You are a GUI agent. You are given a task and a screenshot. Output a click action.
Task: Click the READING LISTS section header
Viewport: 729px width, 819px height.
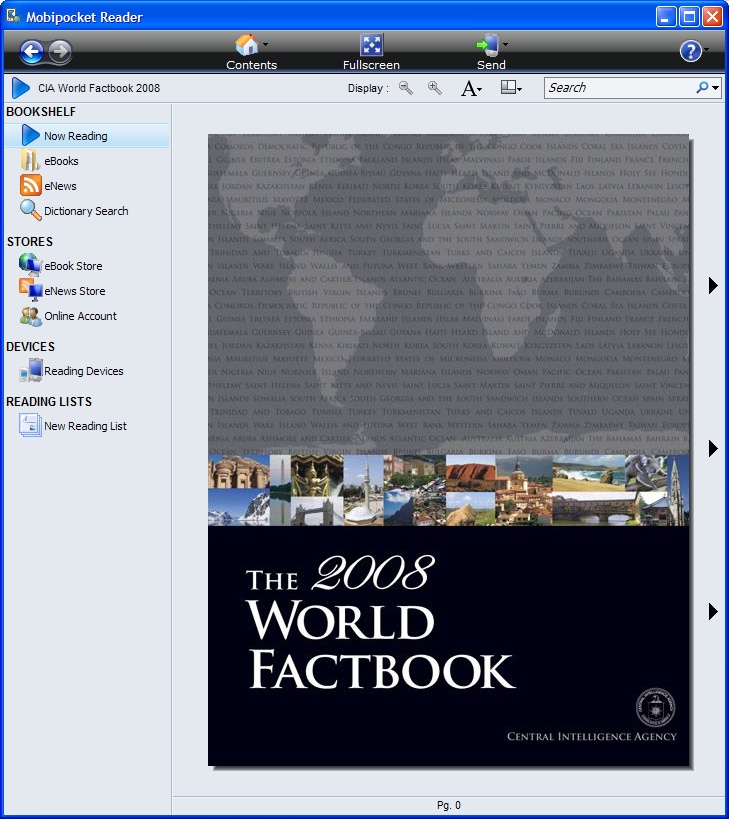49,402
